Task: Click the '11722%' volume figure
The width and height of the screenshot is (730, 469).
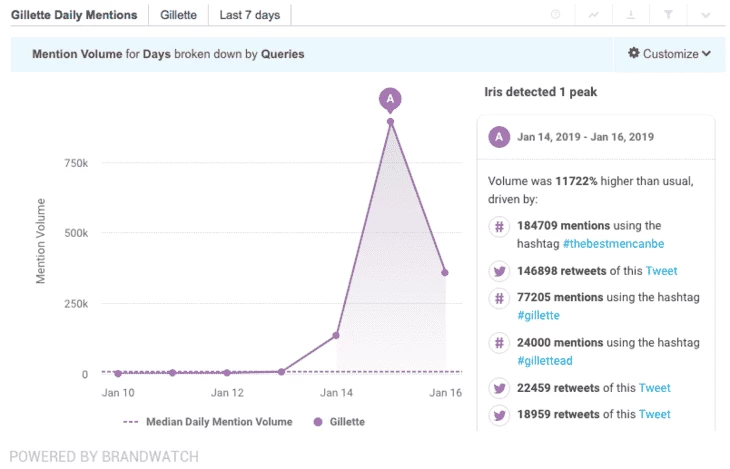Action: [x=576, y=181]
